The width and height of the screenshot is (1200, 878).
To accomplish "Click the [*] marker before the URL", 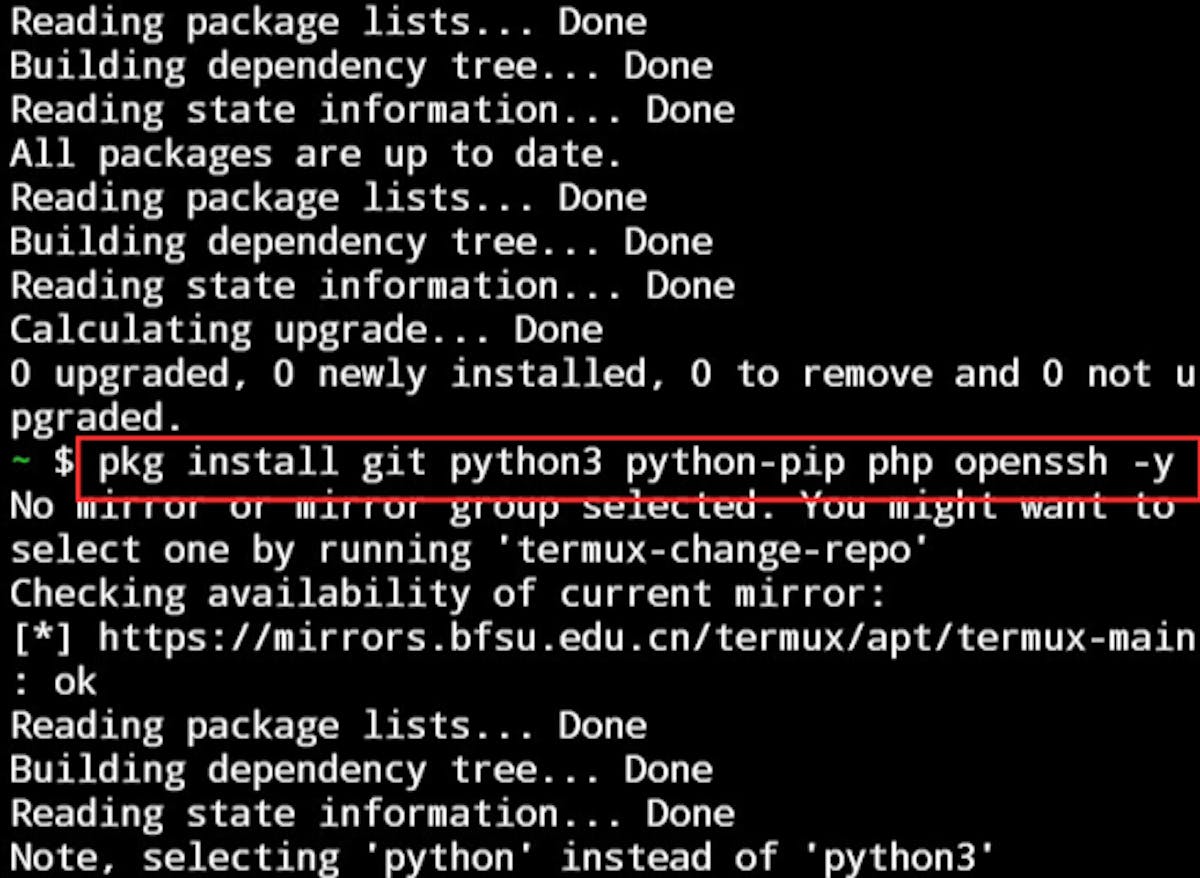I will (41, 638).
